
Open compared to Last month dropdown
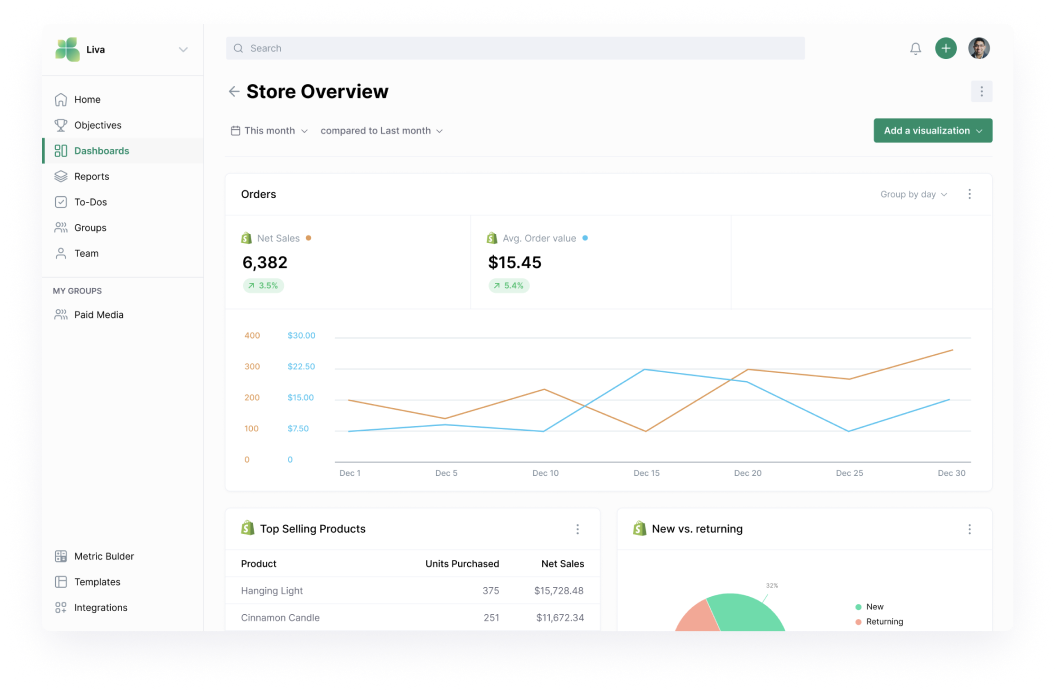[x=381, y=131]
